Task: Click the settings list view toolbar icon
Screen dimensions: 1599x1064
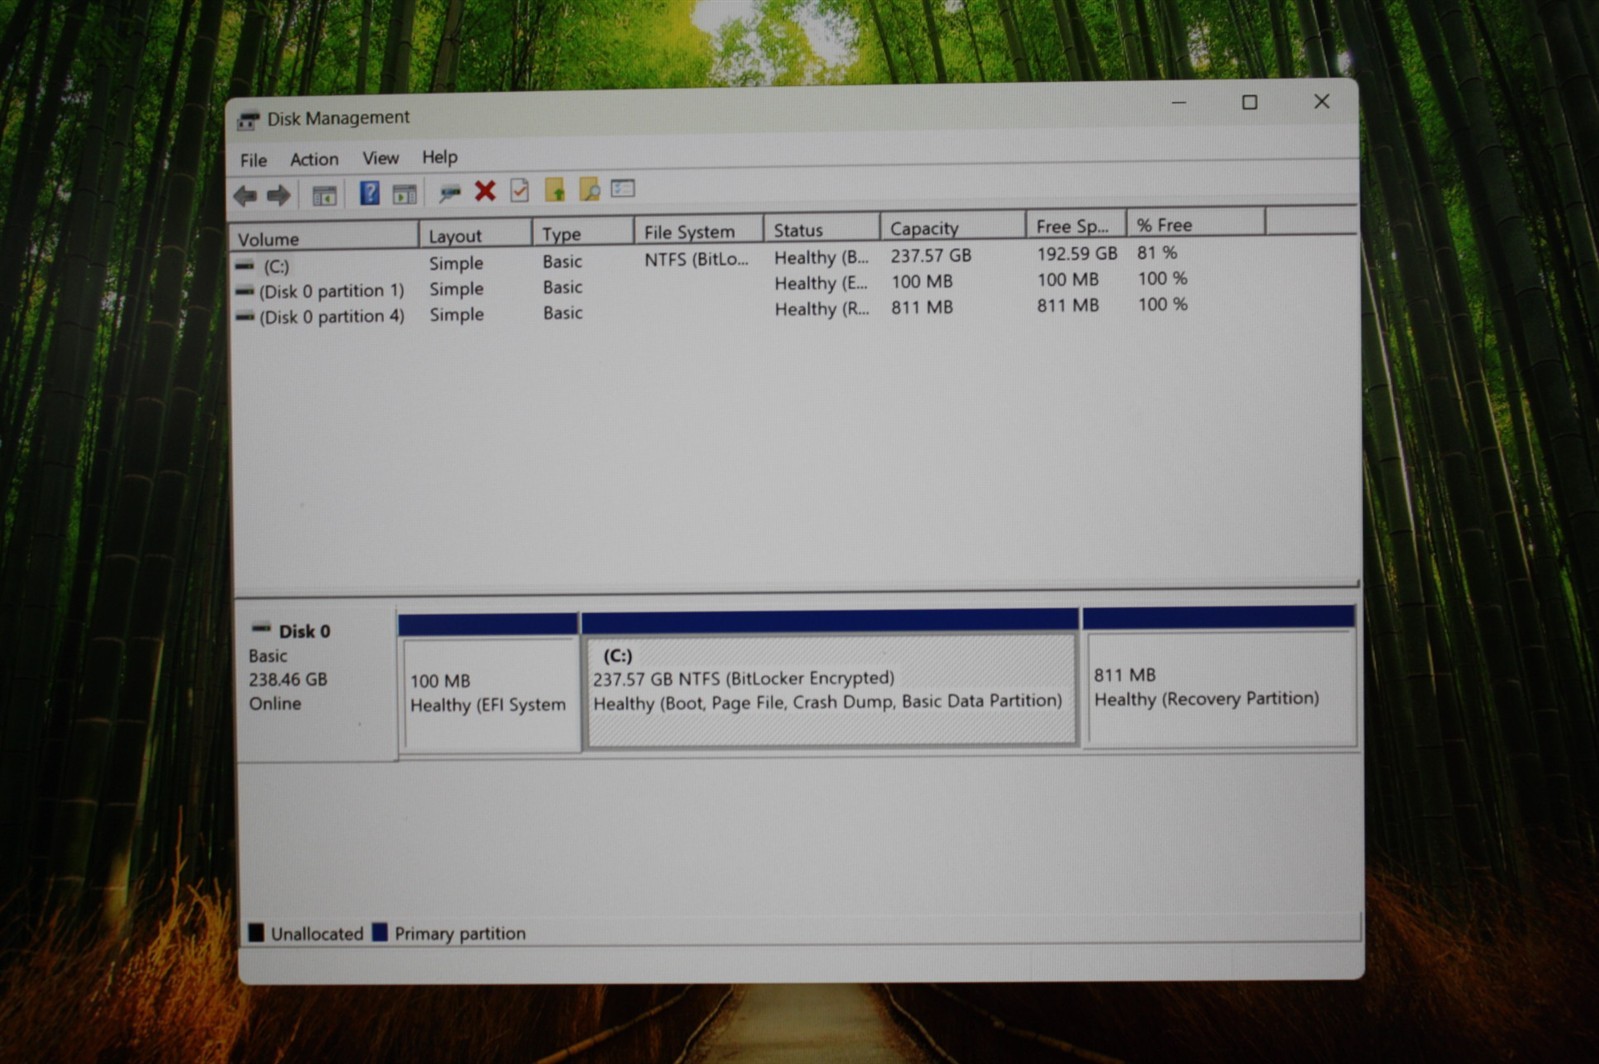Action: (x=623, y=187)
